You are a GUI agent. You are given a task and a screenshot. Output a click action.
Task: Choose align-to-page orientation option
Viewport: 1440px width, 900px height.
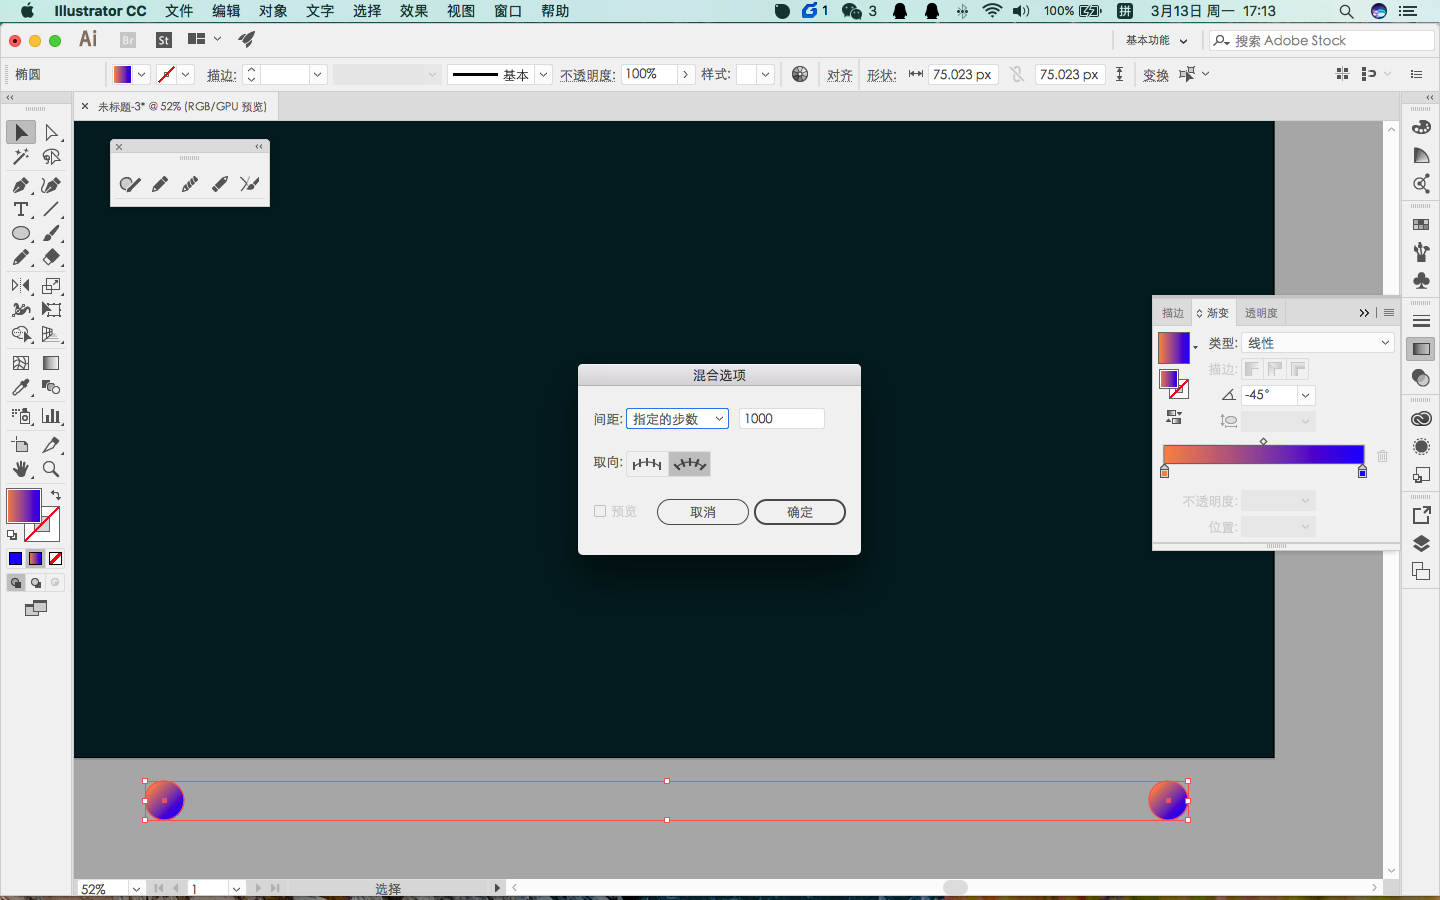pos(647,464)
